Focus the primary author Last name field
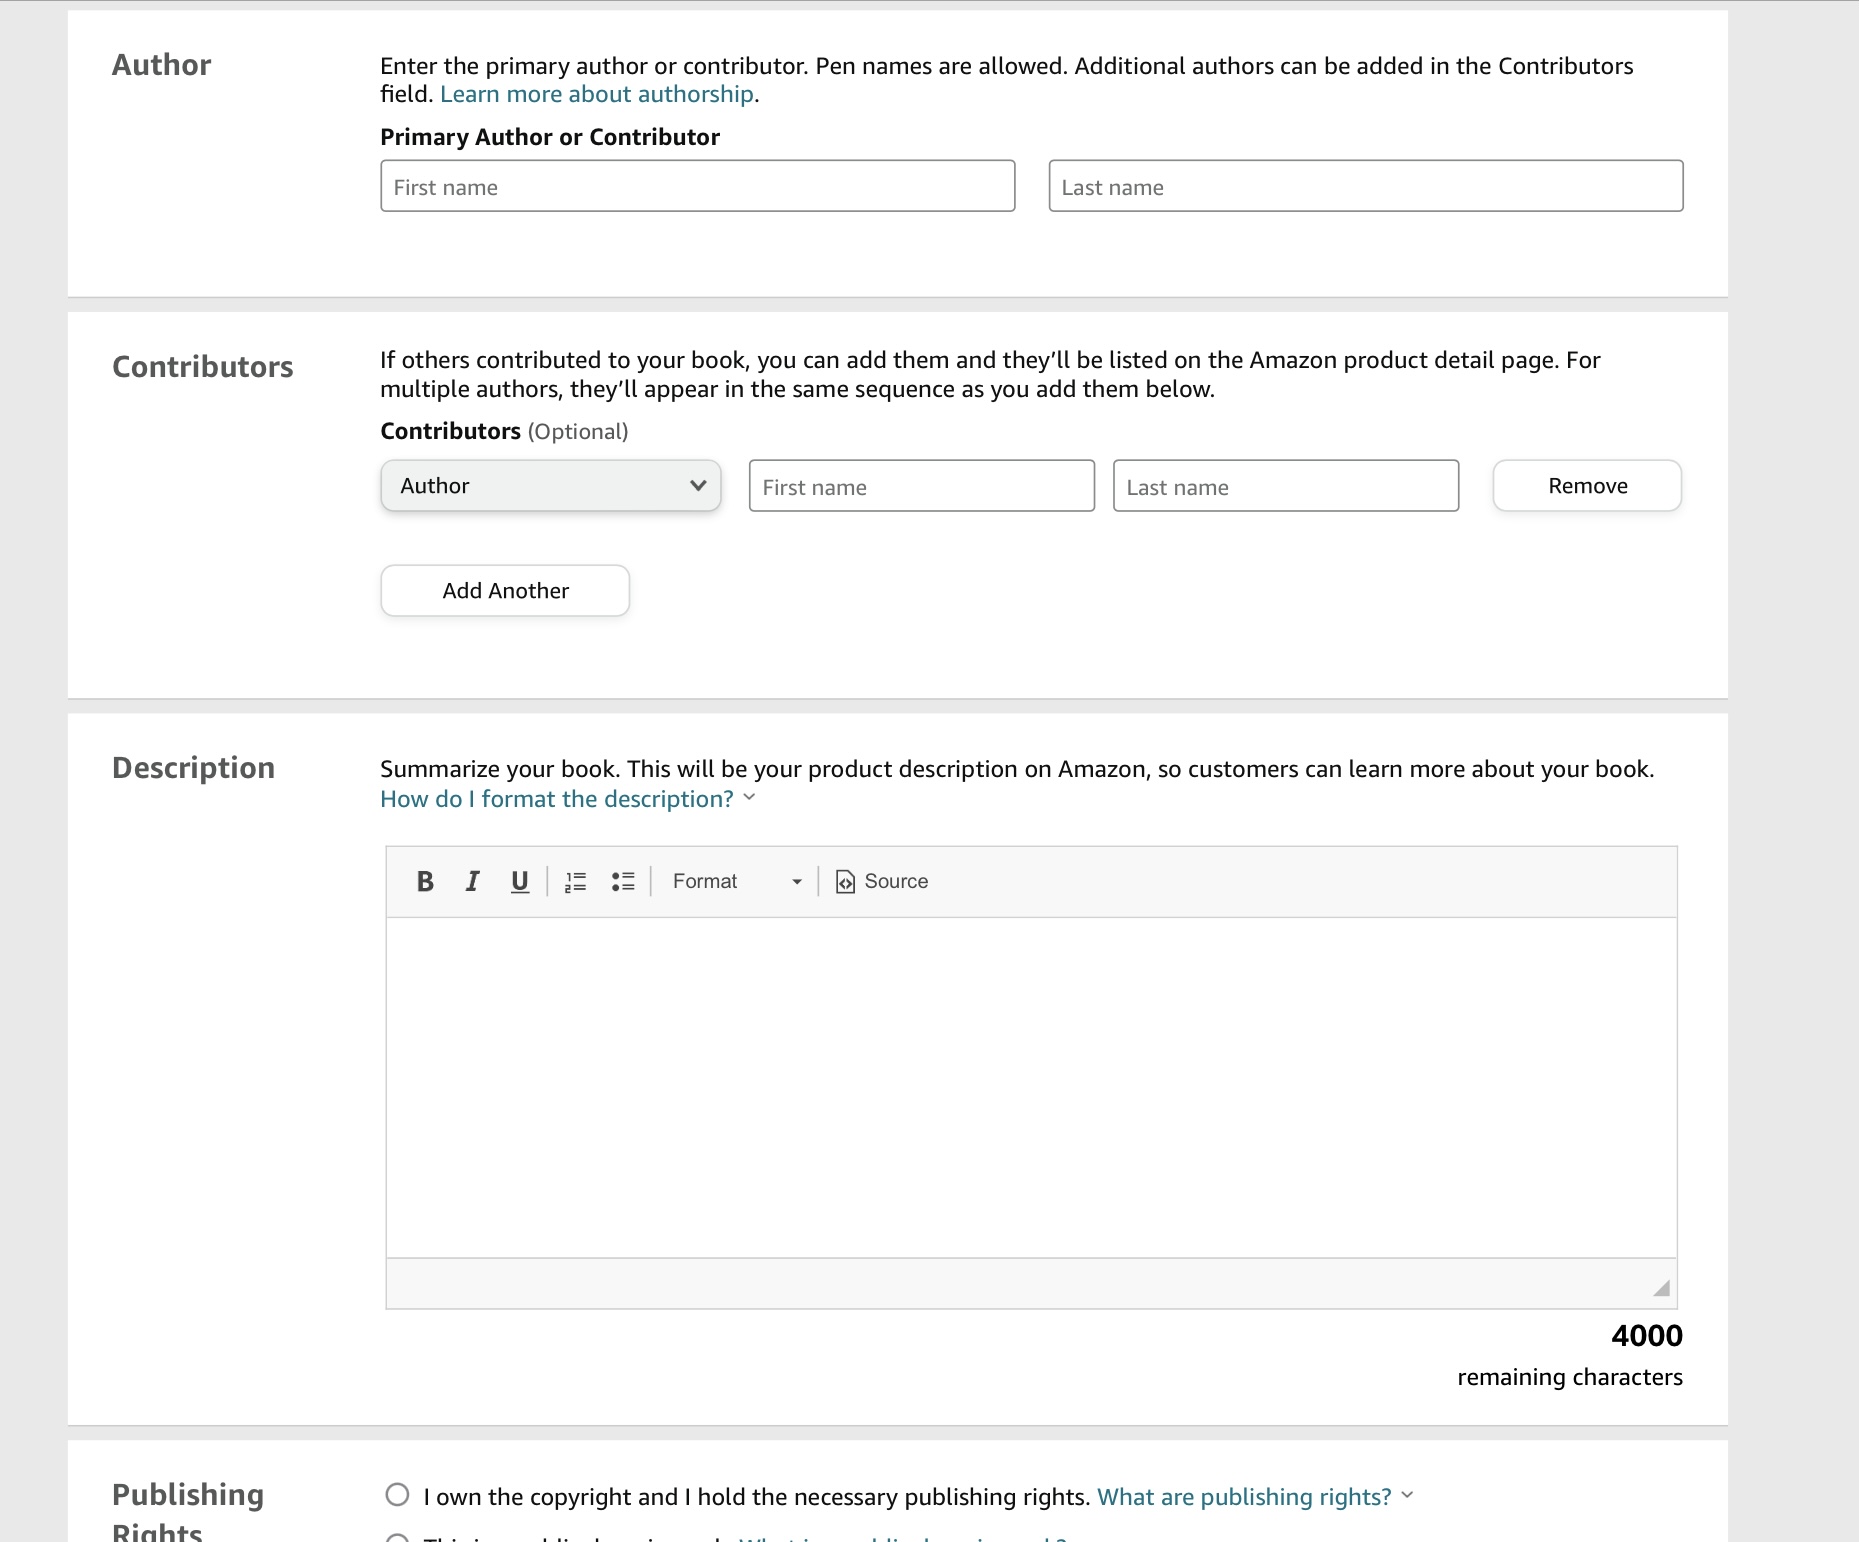 coord(1365,187)
